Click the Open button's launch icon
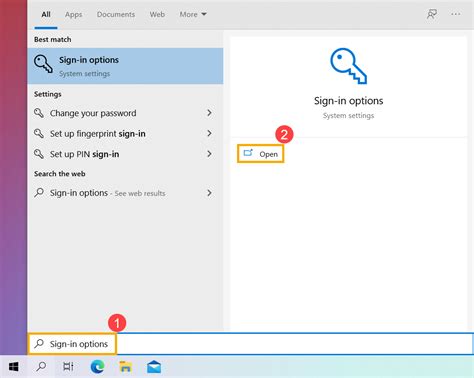Image resolution: width=474 pixels, height=378 pixels. pos(248,153)
